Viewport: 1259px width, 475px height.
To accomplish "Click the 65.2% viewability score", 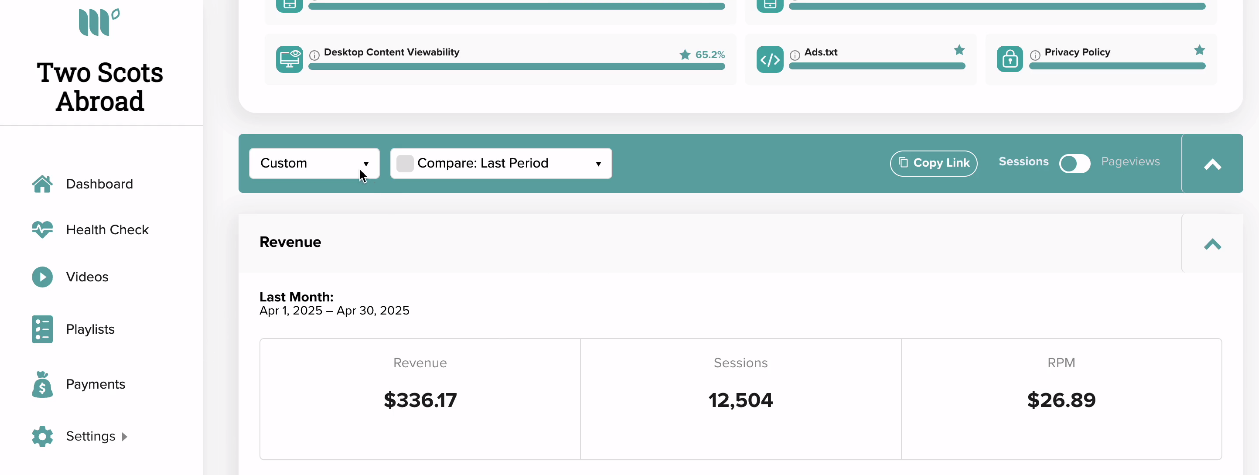I will pyautogui.click(x=710, y=55).
